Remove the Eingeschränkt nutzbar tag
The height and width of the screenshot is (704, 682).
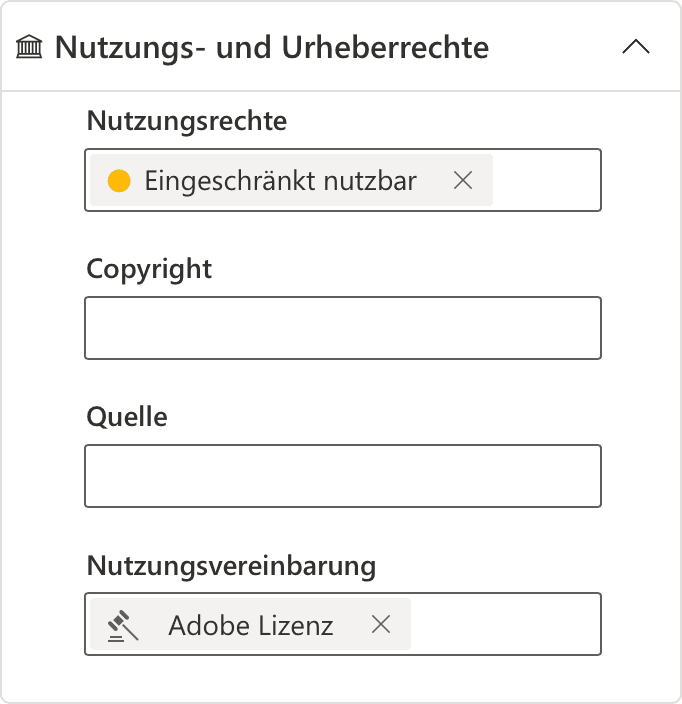click(x=462, y=180)
